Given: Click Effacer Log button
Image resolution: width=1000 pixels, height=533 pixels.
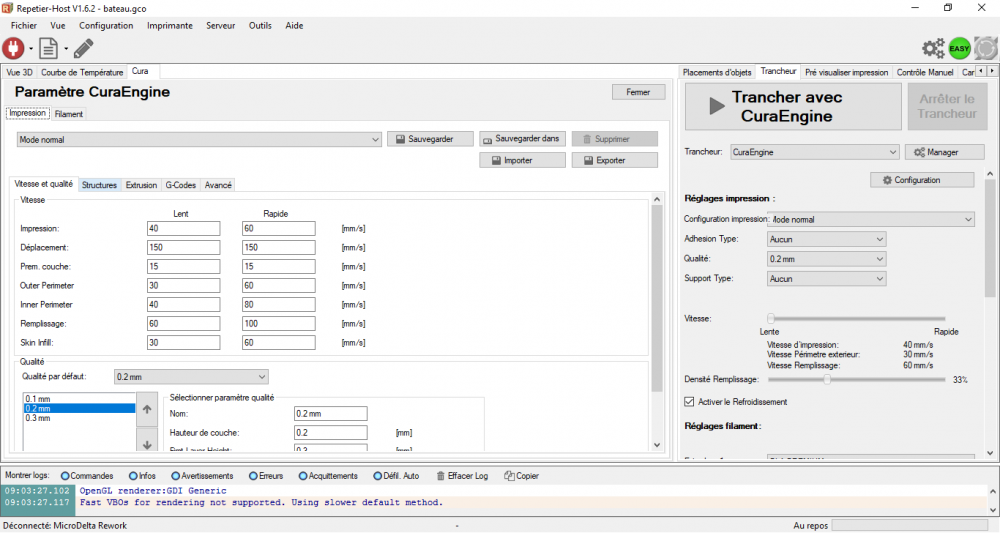Looking at the screenshot, I should click(x=462, y=476).
